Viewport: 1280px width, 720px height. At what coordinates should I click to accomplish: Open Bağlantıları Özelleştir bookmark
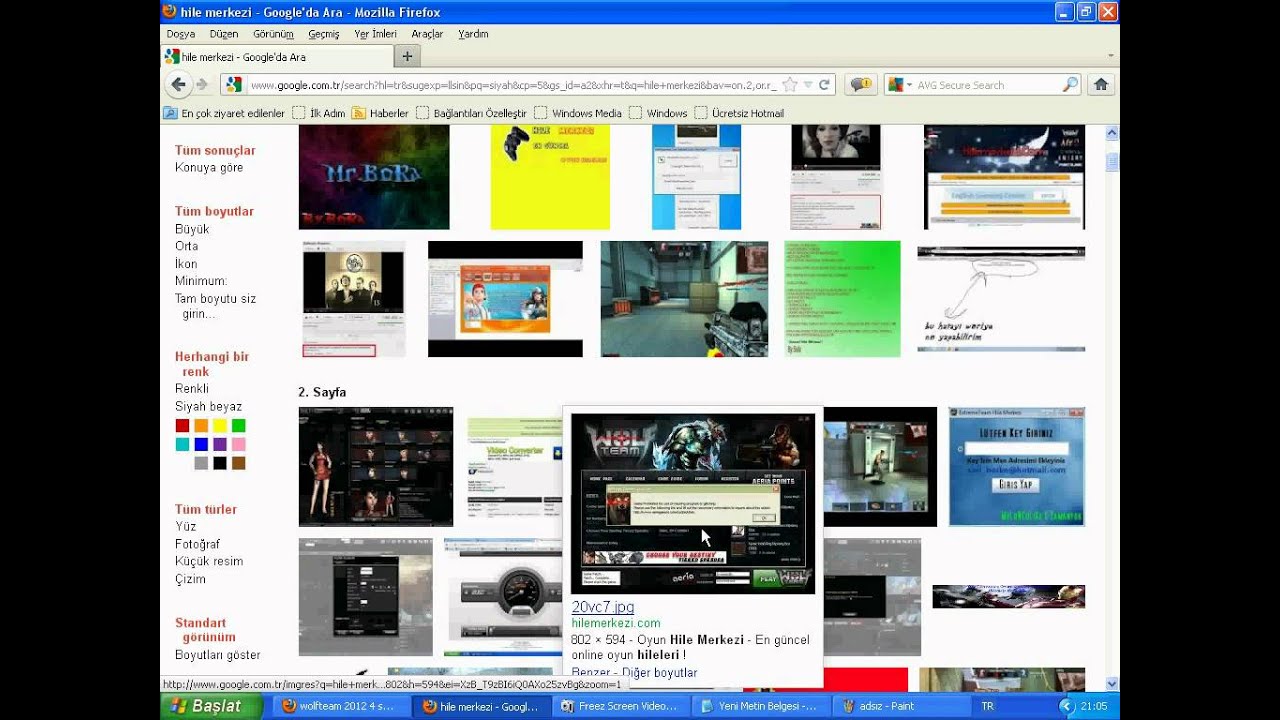pyautogui.click(x=471, y=113)
